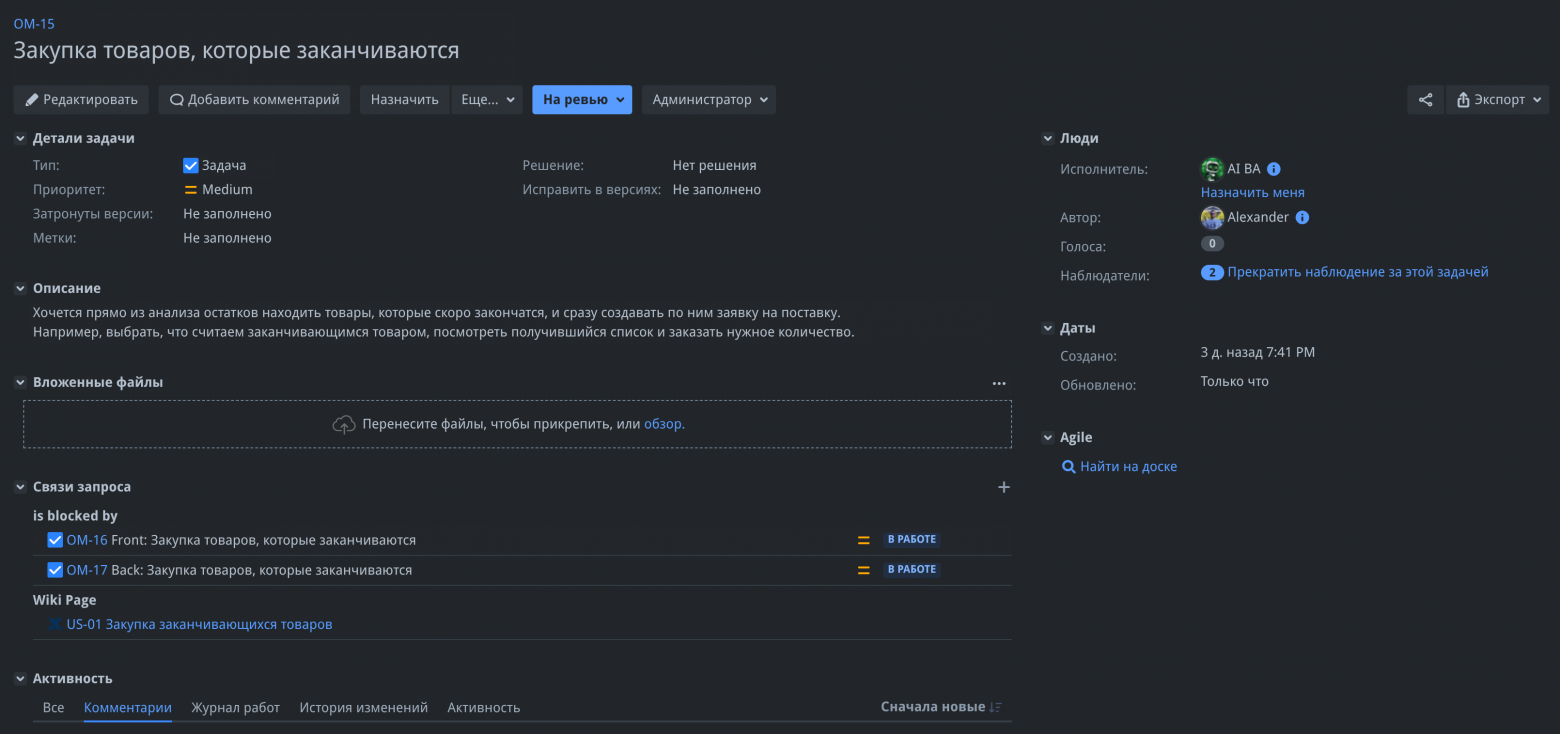Click the watchers count badge
Image resolution: width=1560 pixels, height=734 pixels.
tap(1212, 272)
